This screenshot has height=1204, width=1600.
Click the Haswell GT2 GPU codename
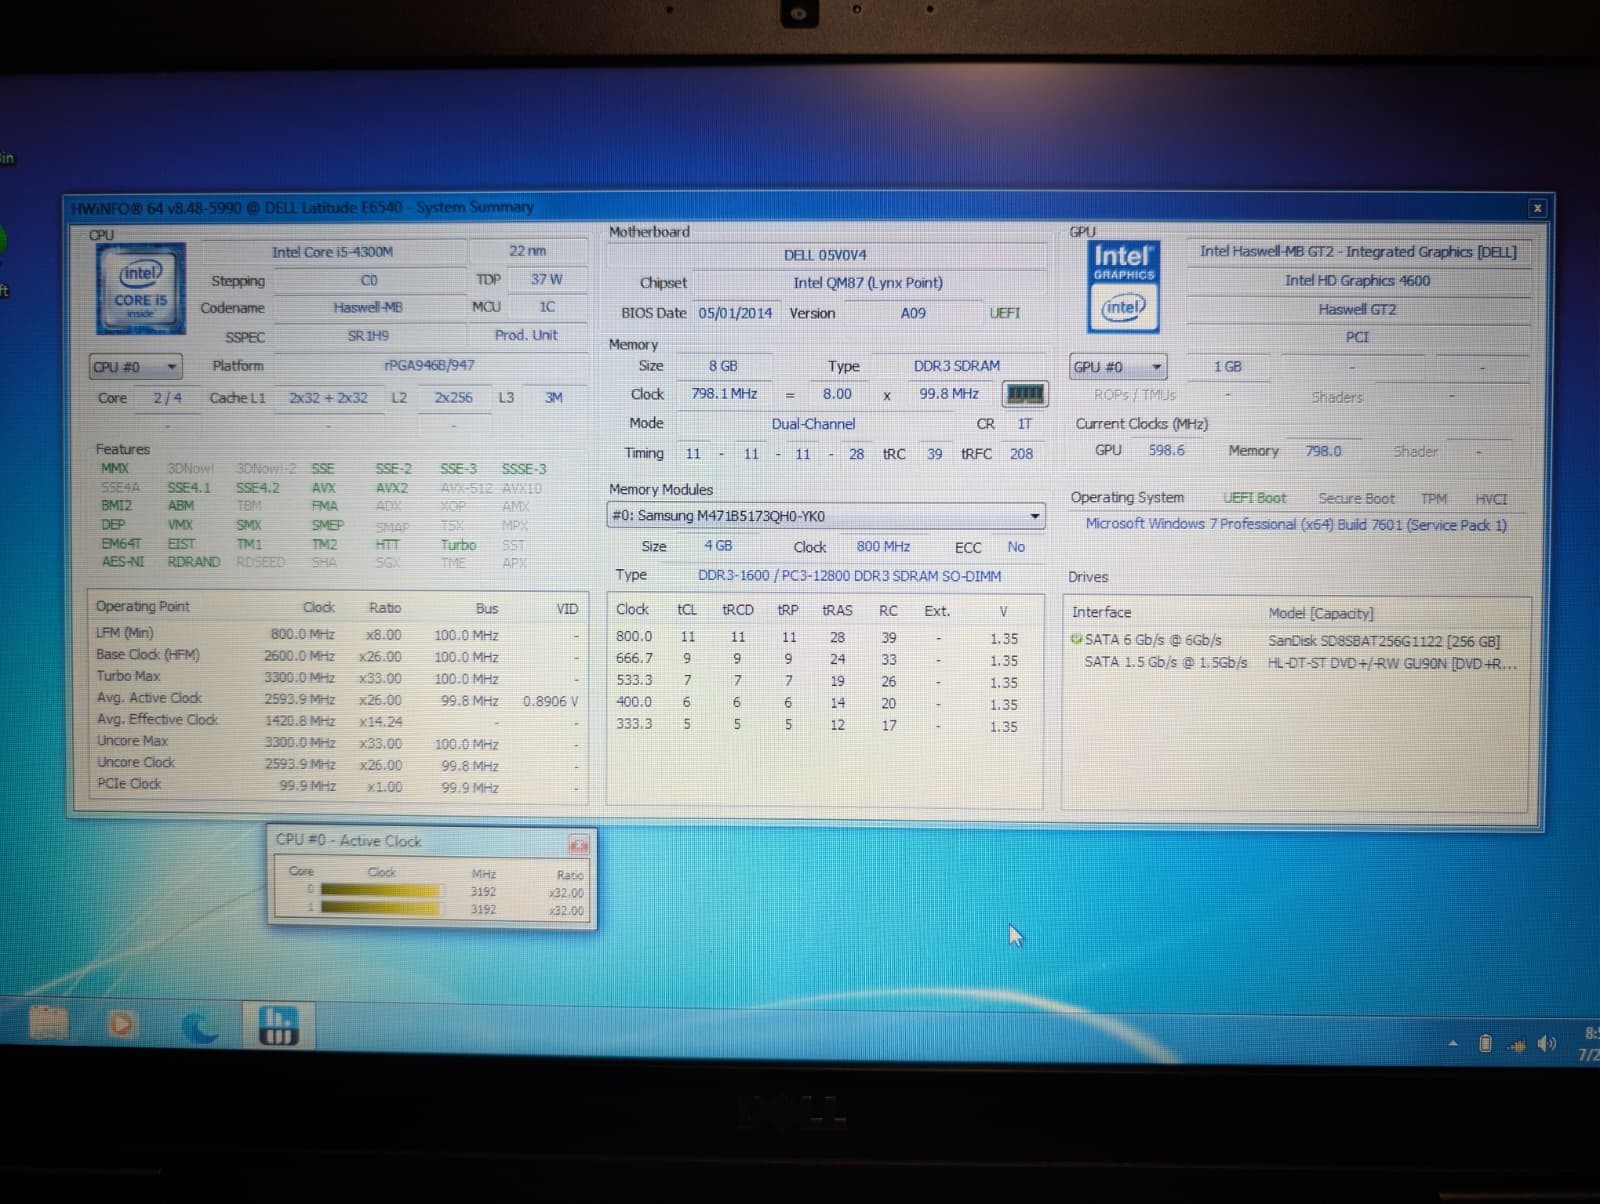pos(1357,310)
